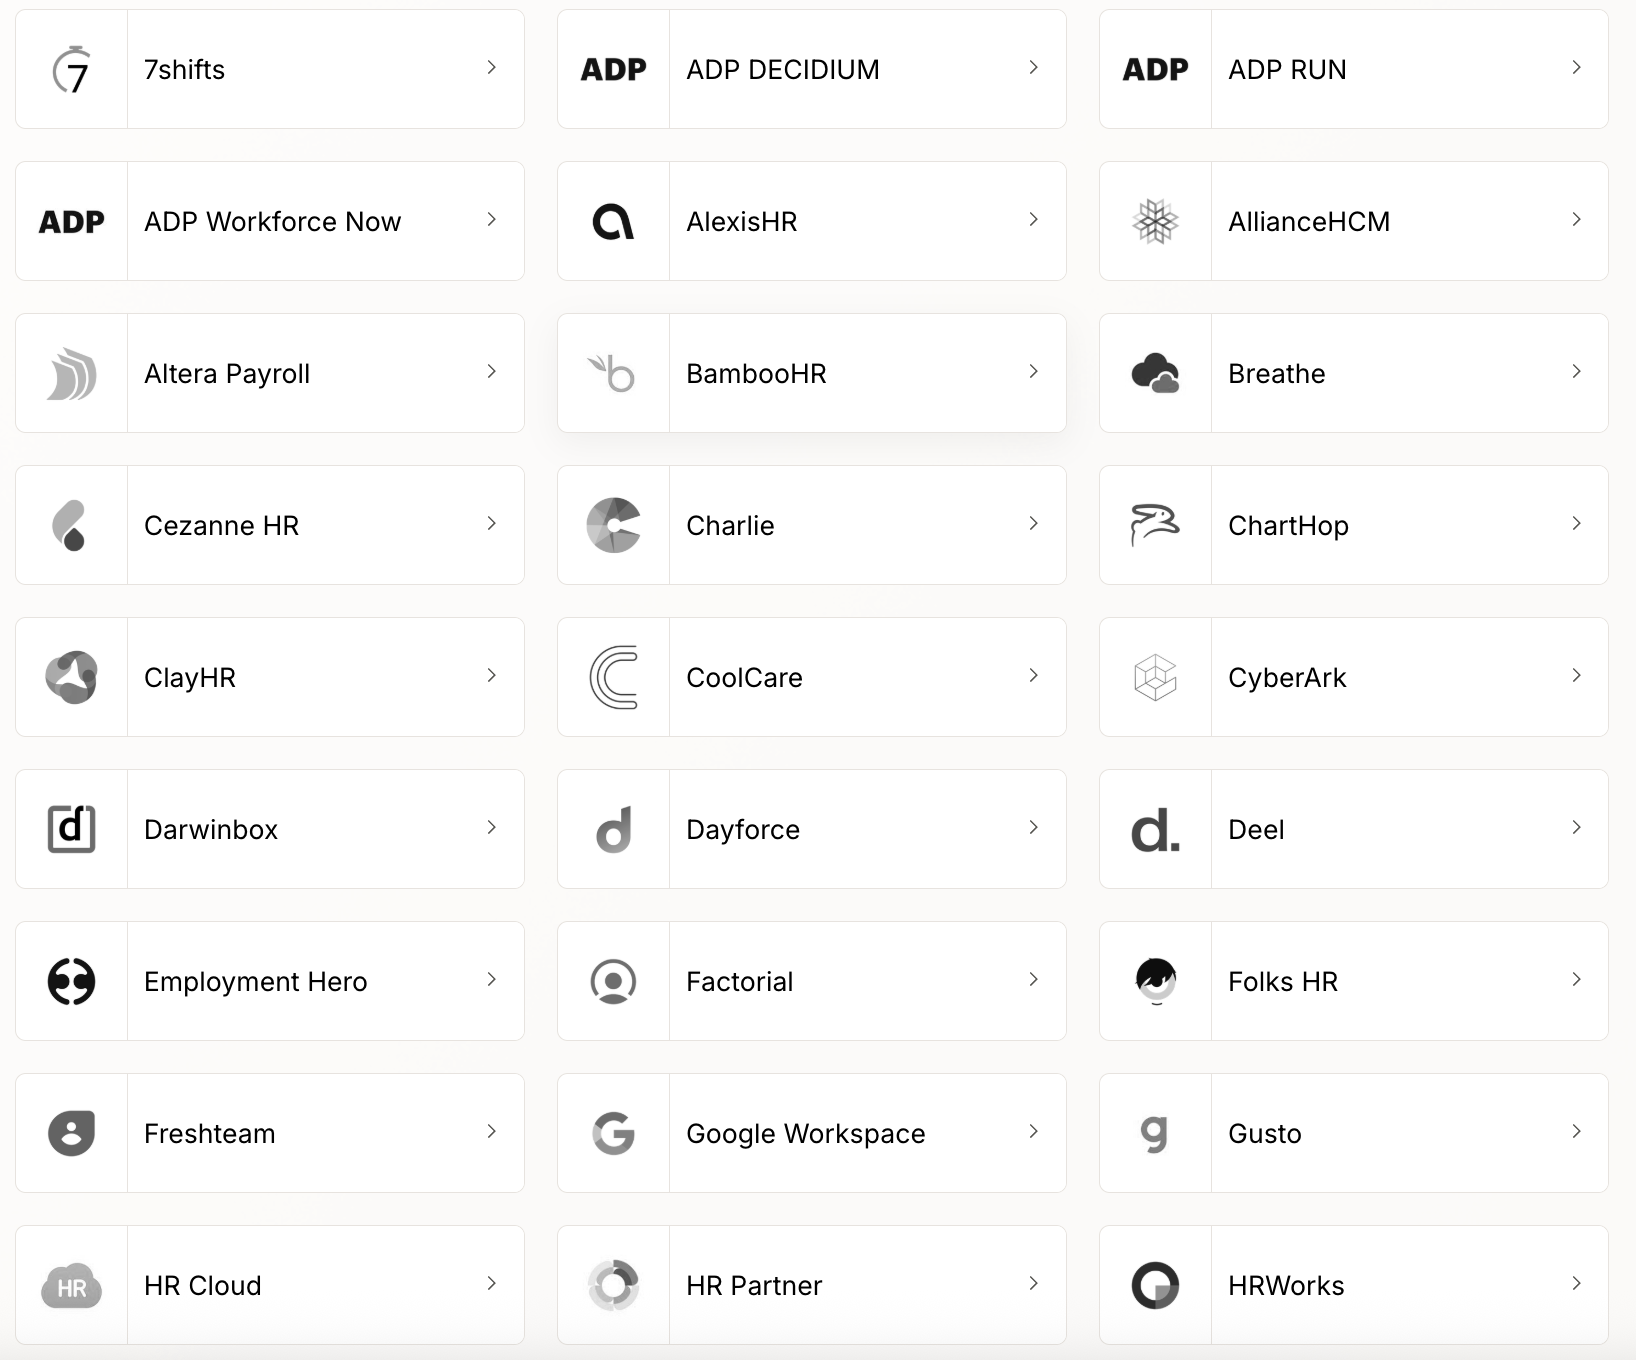
Task: Select the Altera Payroll integration
Action: [270, 373]
